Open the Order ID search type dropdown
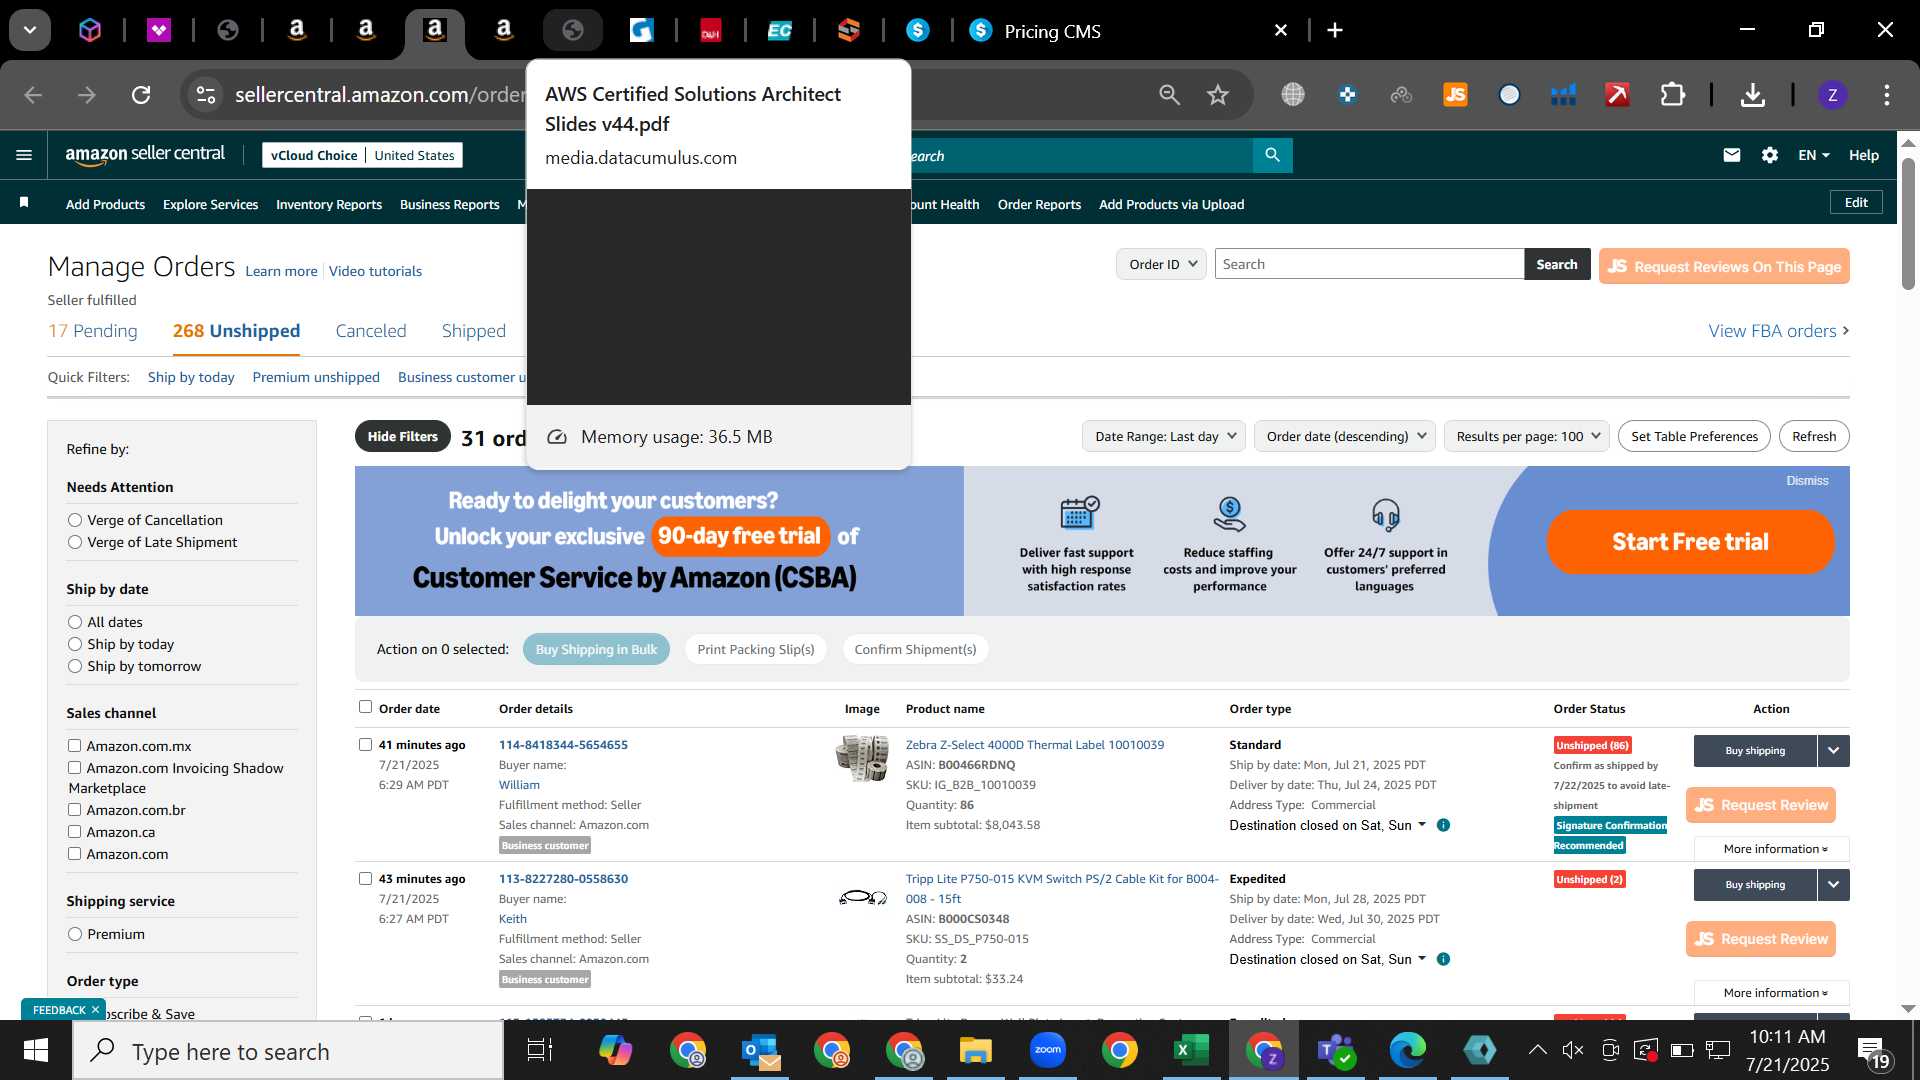The width and height of the screenshot is (1920, 1080). [1161, 264]
